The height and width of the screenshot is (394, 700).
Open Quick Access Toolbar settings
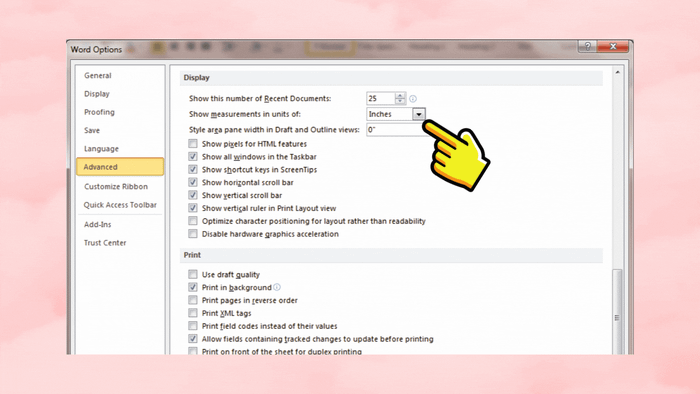click(x=120, y=205)
